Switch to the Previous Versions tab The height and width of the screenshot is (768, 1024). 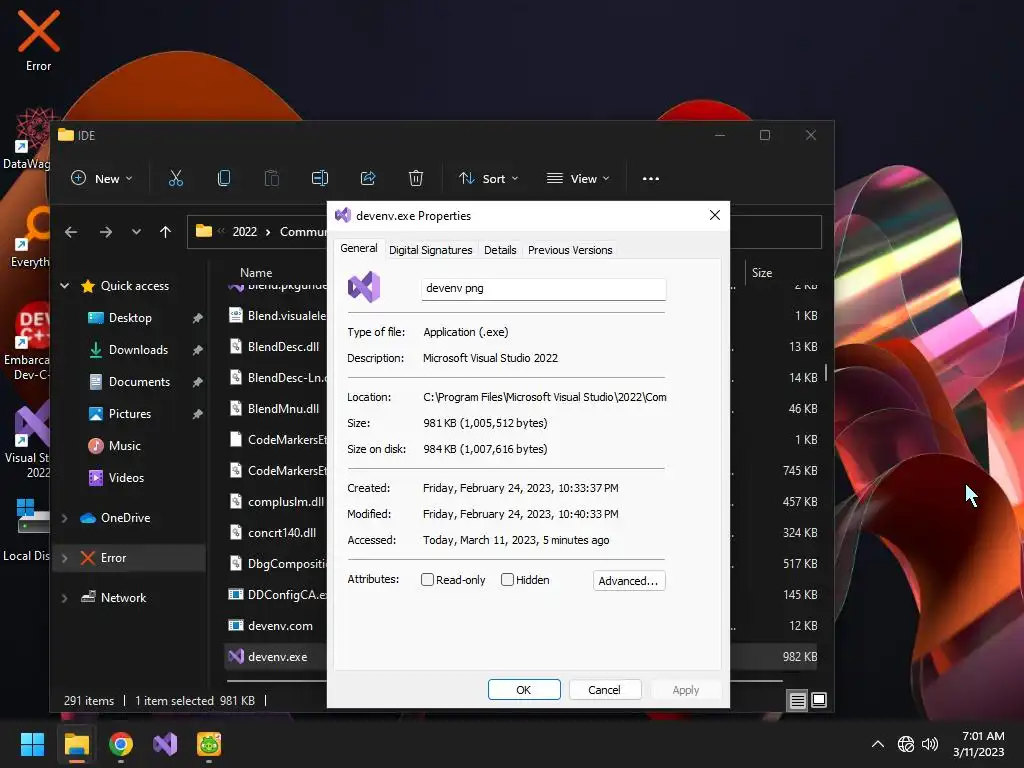click(x=570, y=250)
